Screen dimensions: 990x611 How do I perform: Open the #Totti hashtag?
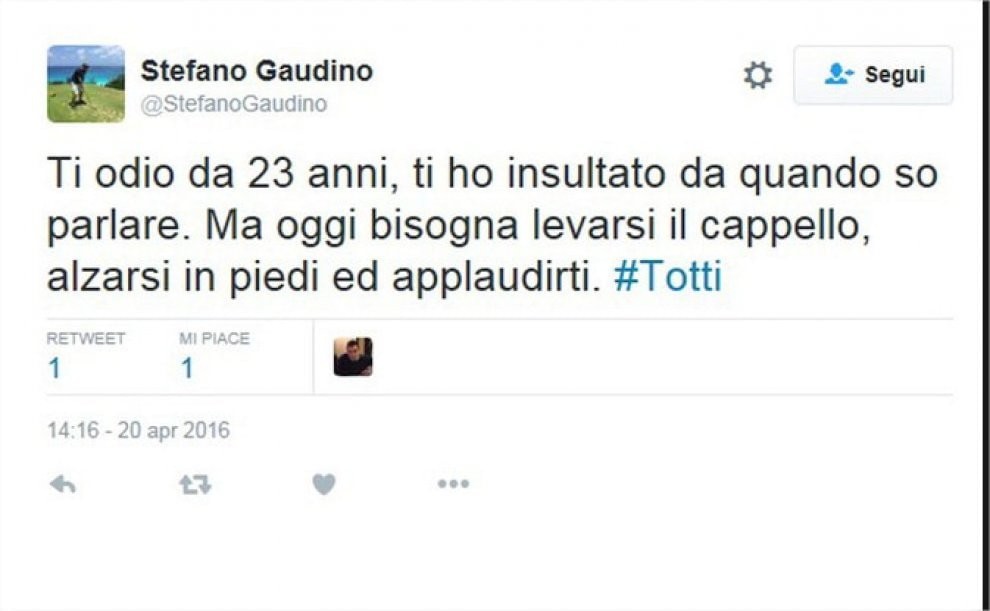pos(667,276)
